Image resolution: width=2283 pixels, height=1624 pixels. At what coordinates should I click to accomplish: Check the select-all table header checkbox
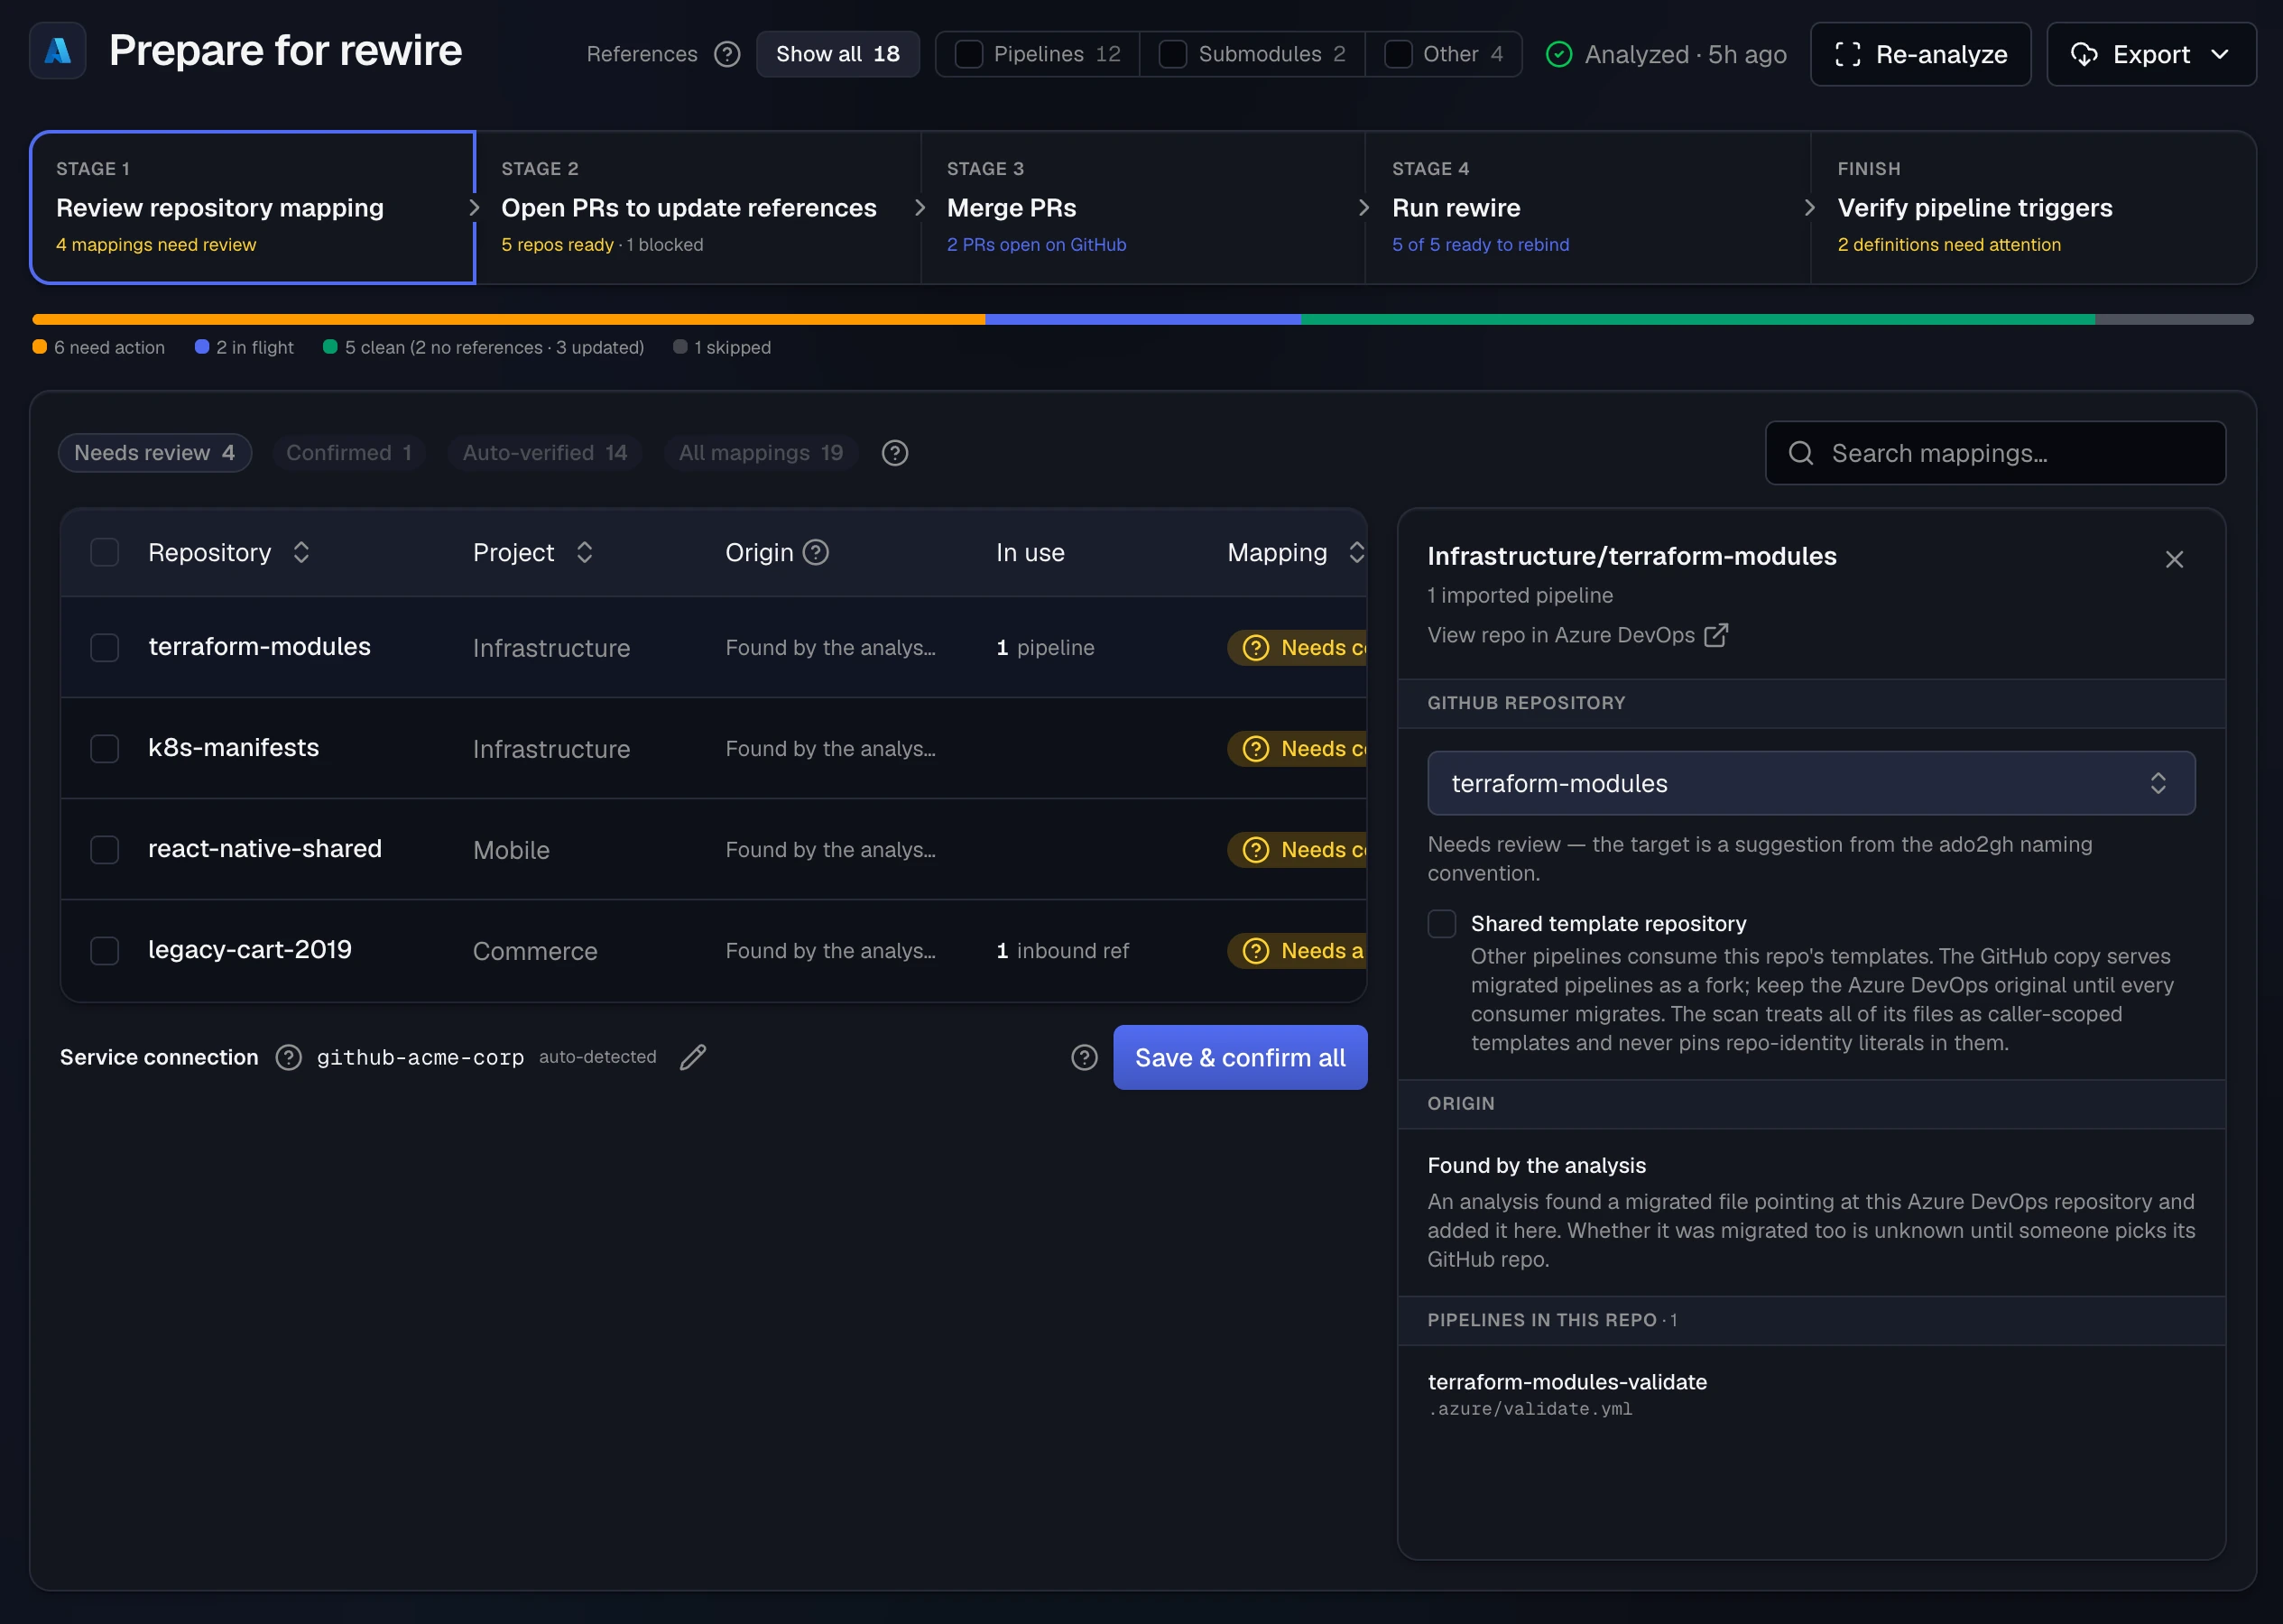point(104,552)
